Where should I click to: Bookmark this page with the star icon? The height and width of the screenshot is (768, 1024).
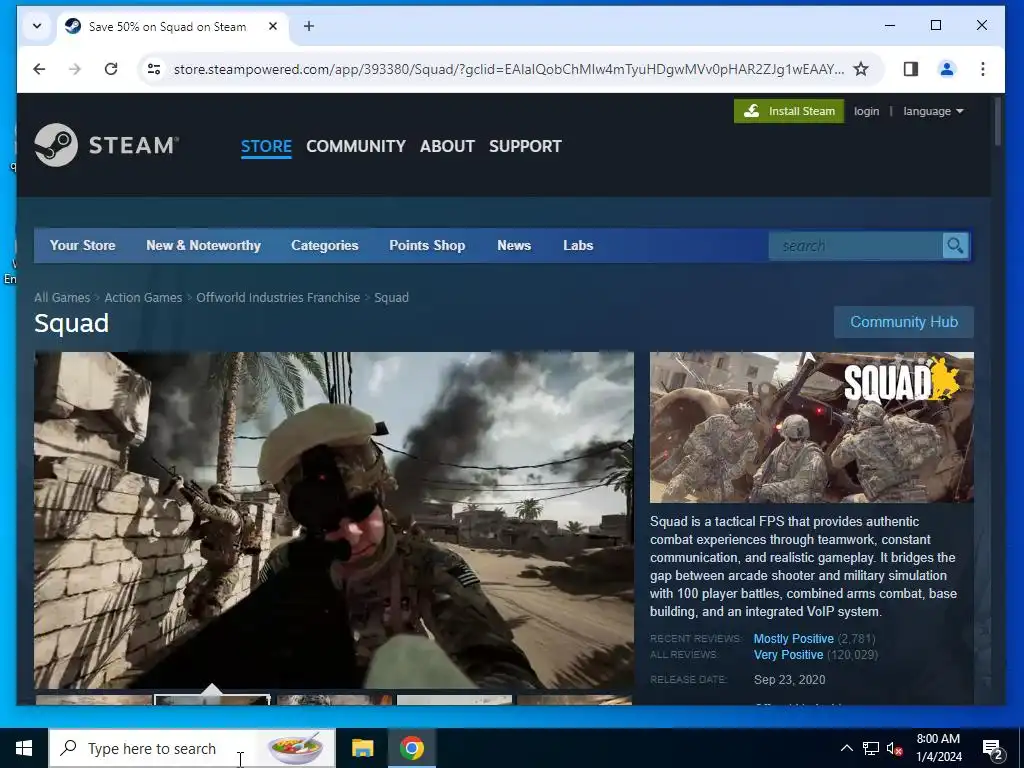tap(861, 69)
